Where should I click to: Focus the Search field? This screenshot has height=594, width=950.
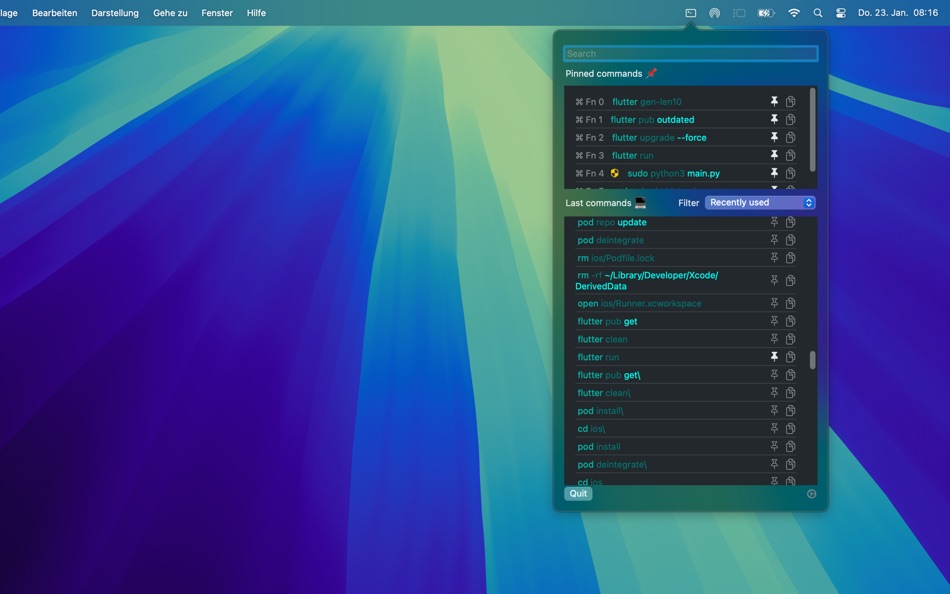coord(691,53)
